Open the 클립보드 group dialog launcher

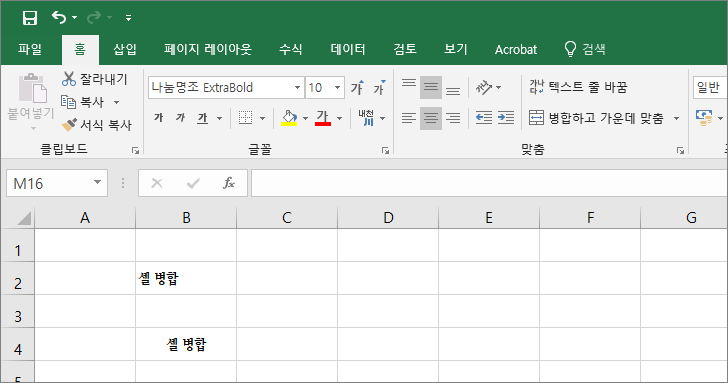coord(135,150)
